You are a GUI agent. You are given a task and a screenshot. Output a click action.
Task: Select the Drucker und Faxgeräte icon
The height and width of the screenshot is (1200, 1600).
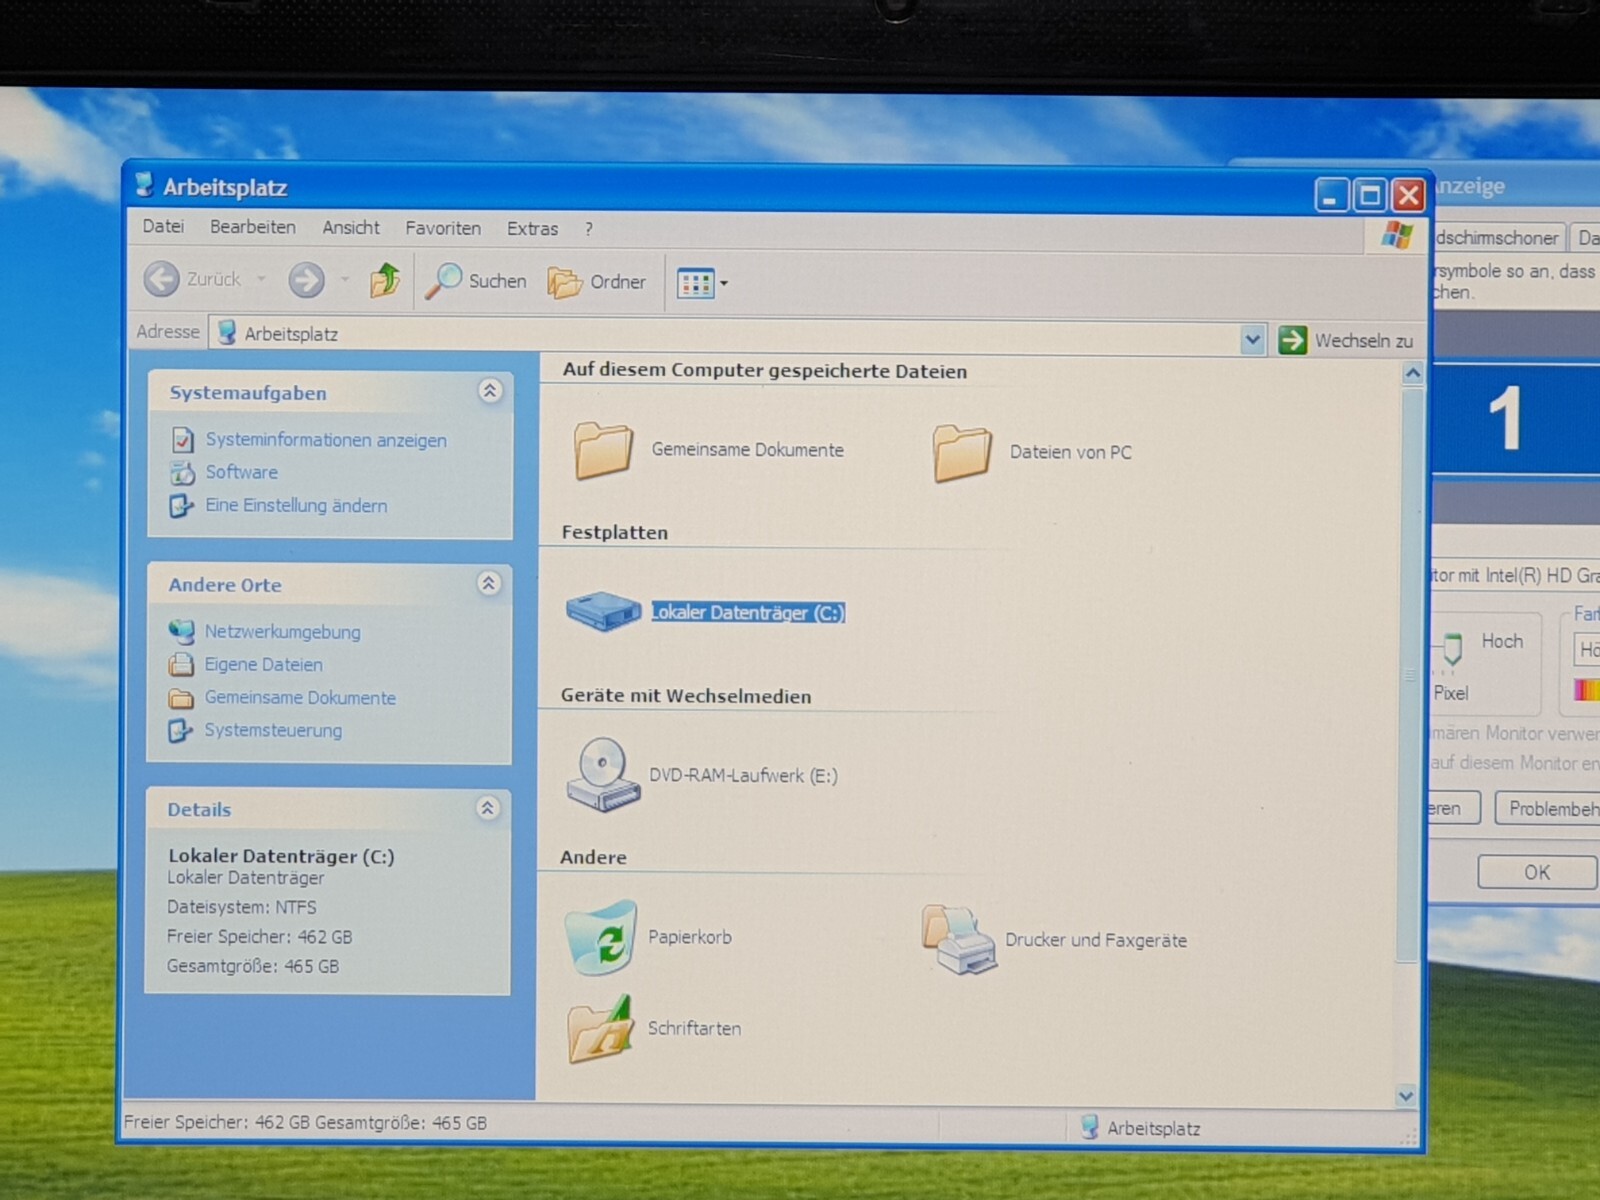tap(959, 939)
